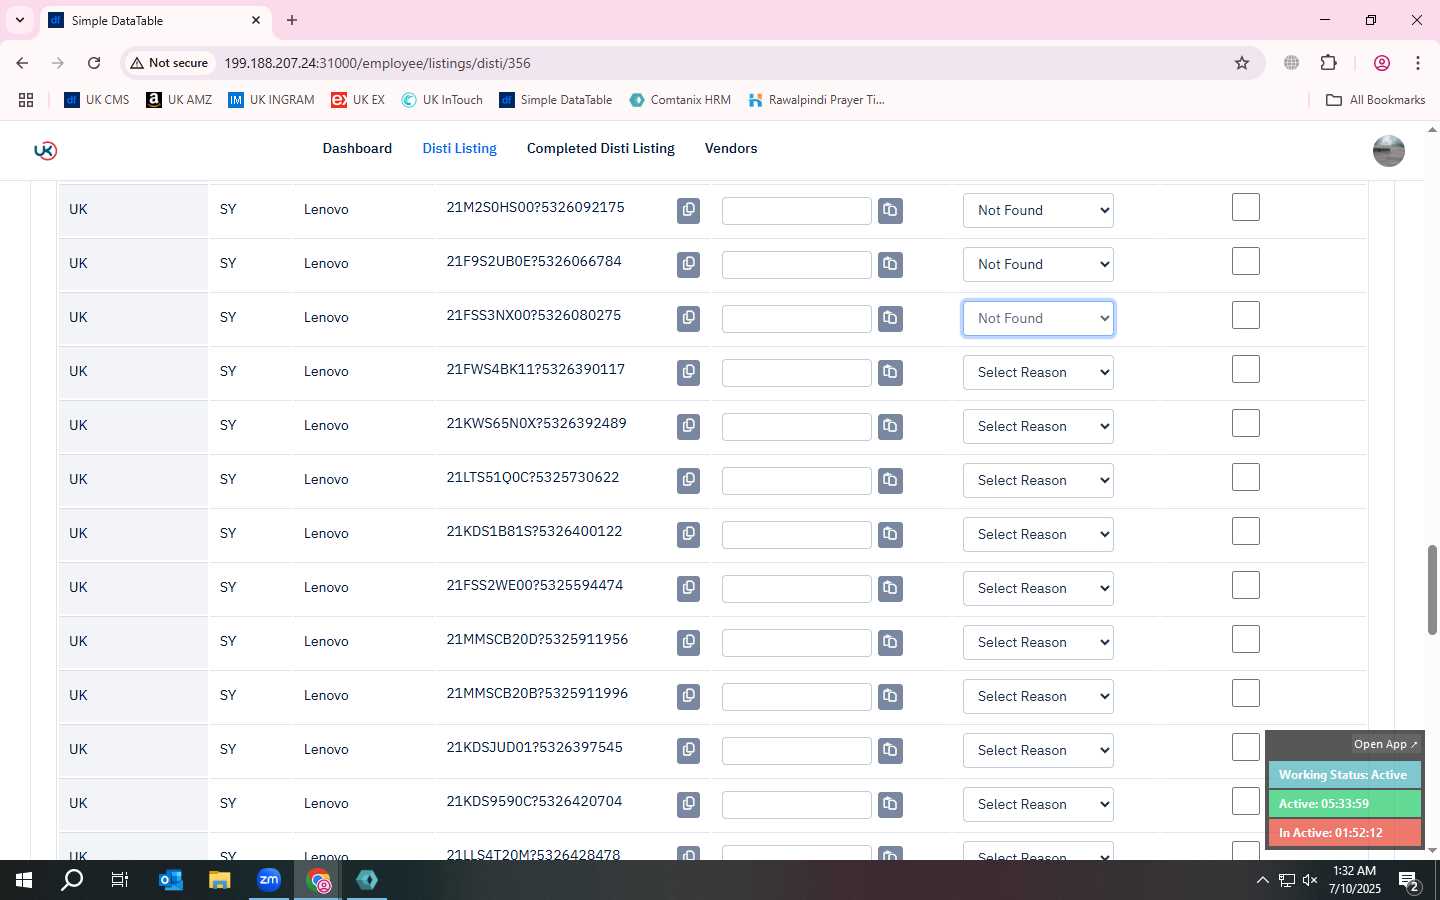The width and height of the screenshot is (1440, 900).
Task: Open Select Reason dropdown for 21LTS51Q0C row
Action: click(1038, 480)
